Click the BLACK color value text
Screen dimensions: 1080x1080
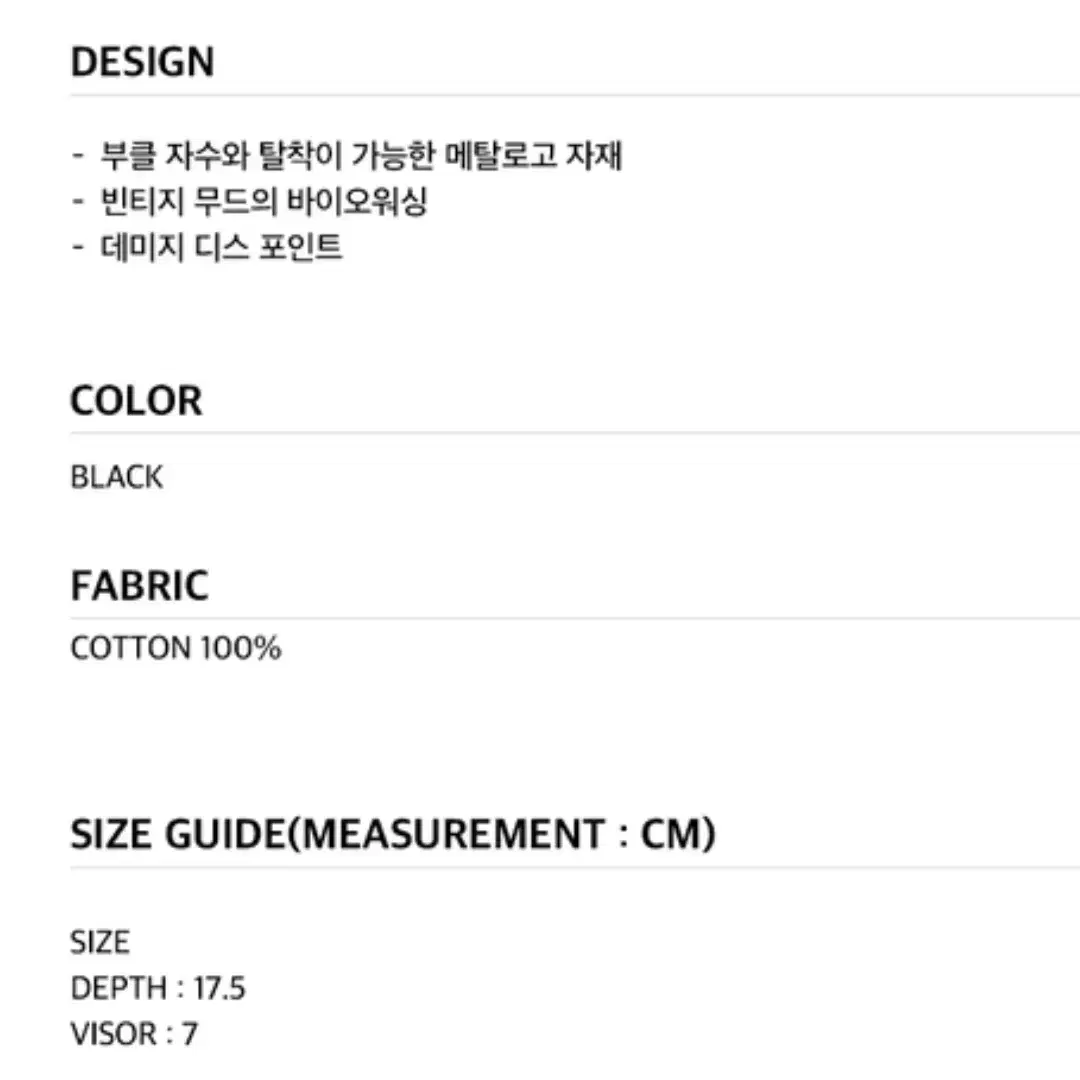(116, 477)
